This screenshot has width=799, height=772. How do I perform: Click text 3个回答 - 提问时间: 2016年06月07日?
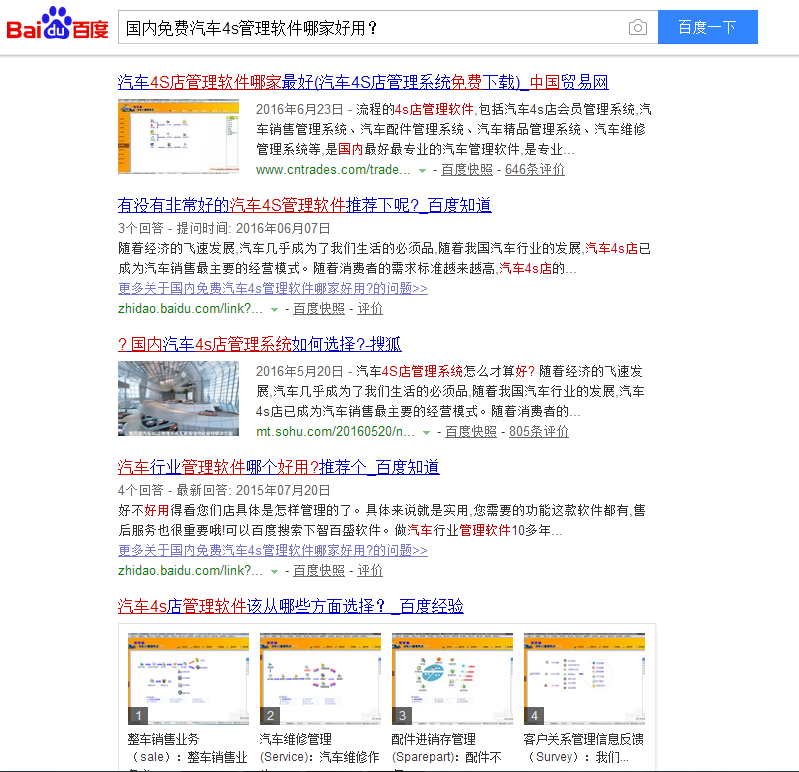[x=224, y=228]
